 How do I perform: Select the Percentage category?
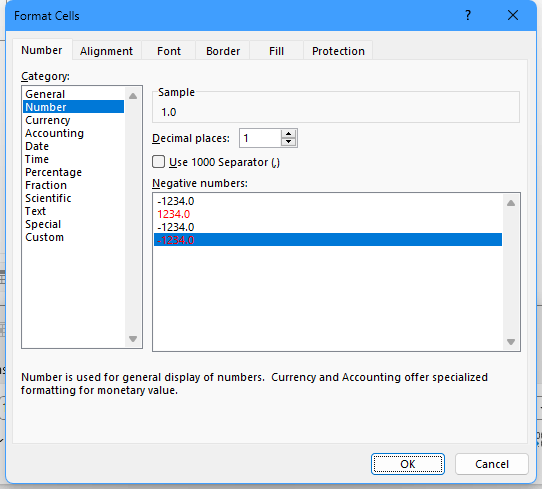pos(73,172)
